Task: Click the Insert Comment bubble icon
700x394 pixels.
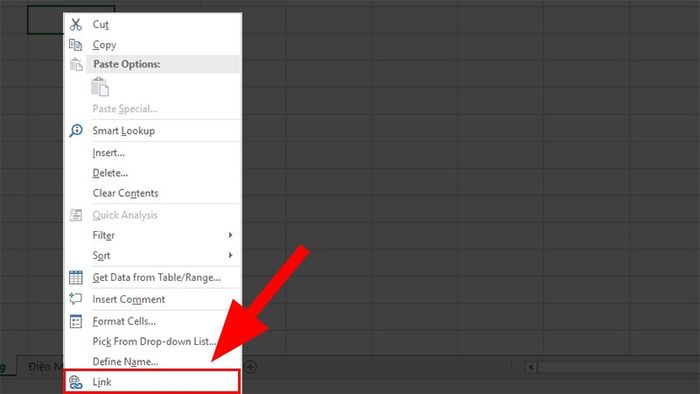Action: coord(75,299)
